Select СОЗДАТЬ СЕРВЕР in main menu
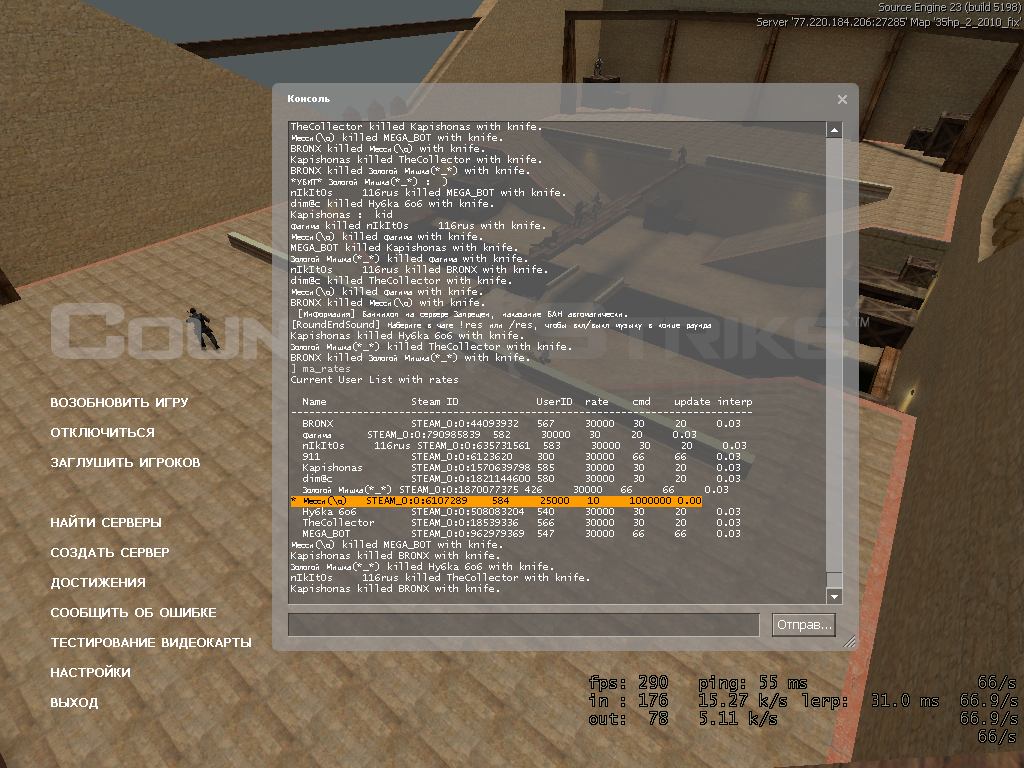 tap(110, 552)
